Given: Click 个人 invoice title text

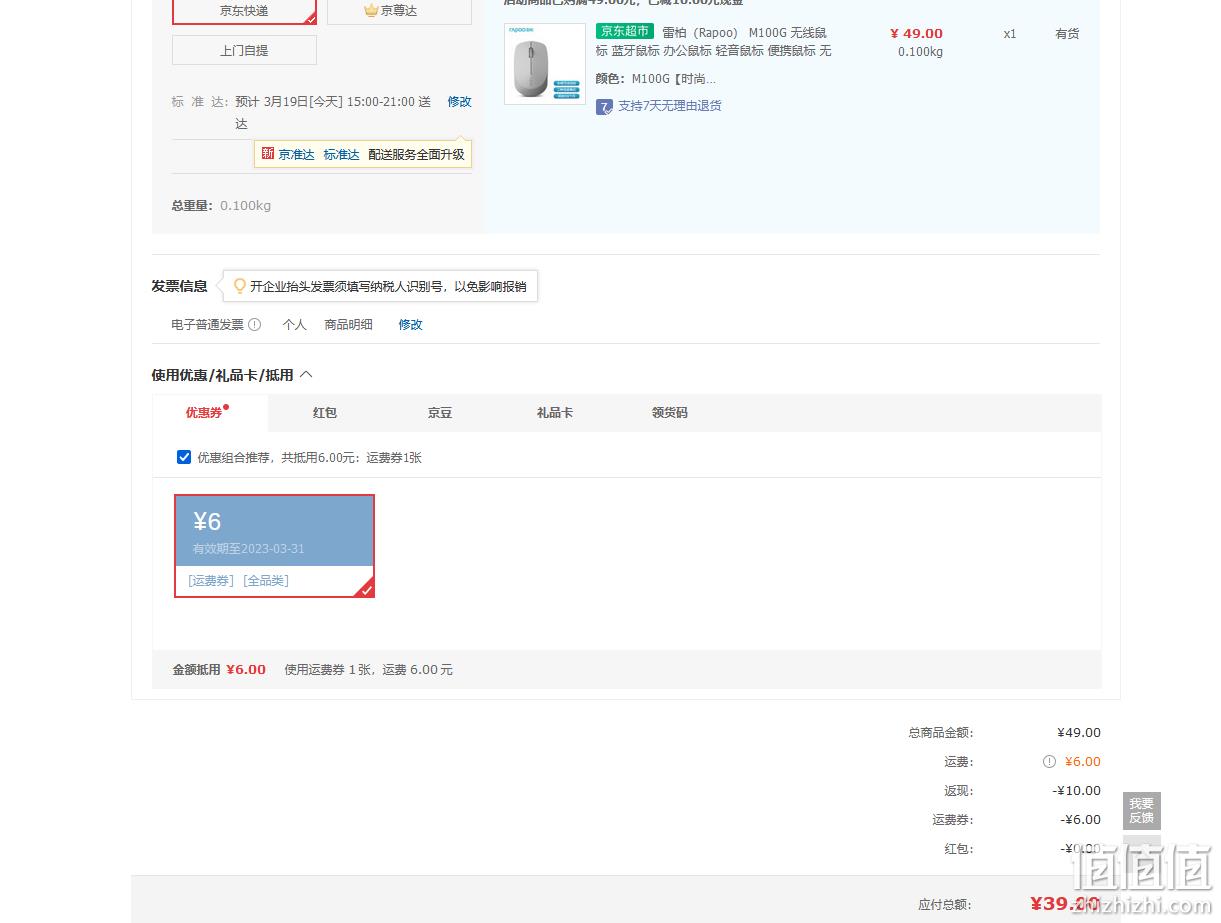Looking at the screenshot, I should (294, 325).
